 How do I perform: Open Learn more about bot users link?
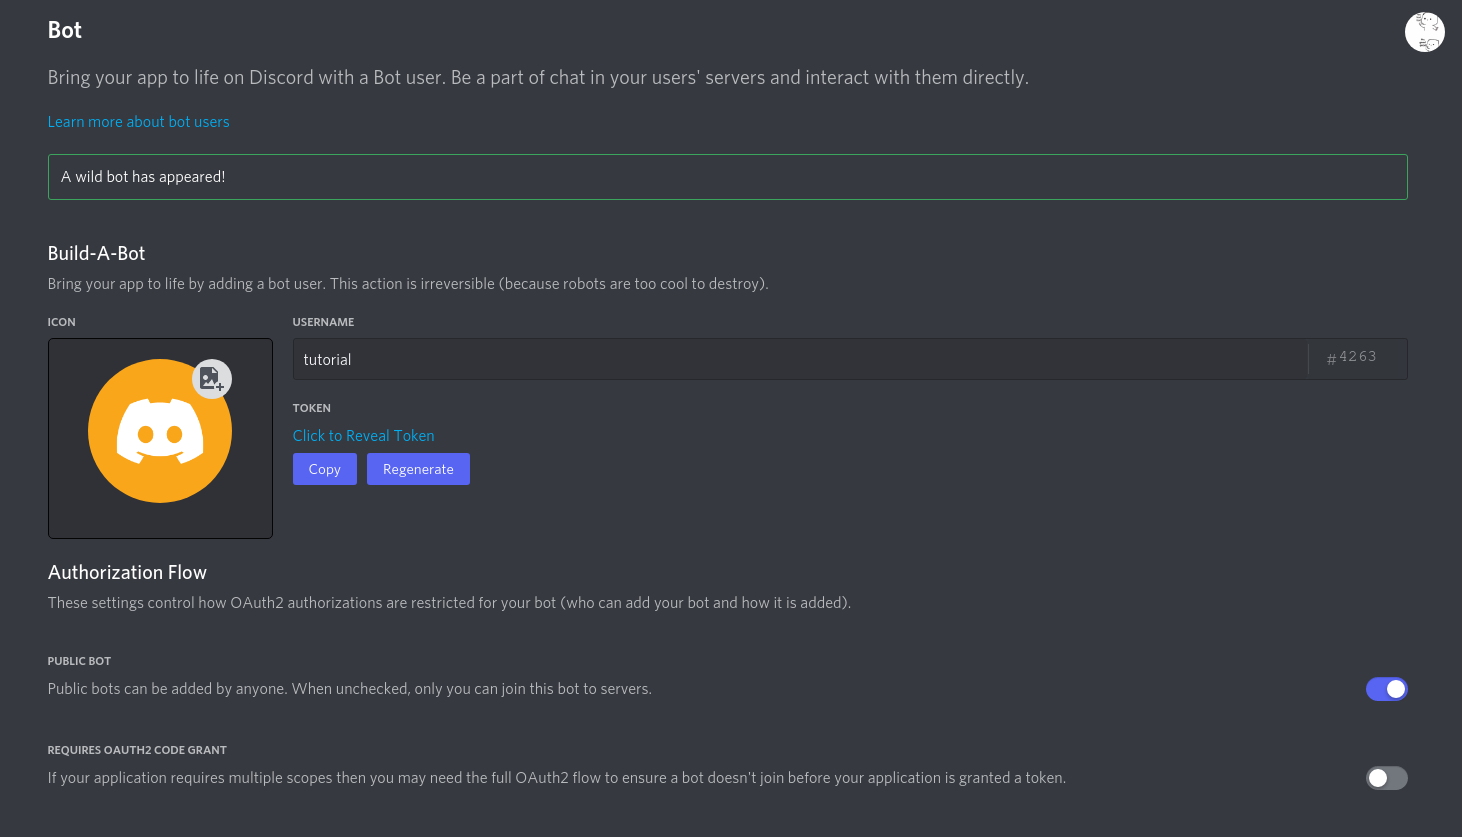pos(139,122)
